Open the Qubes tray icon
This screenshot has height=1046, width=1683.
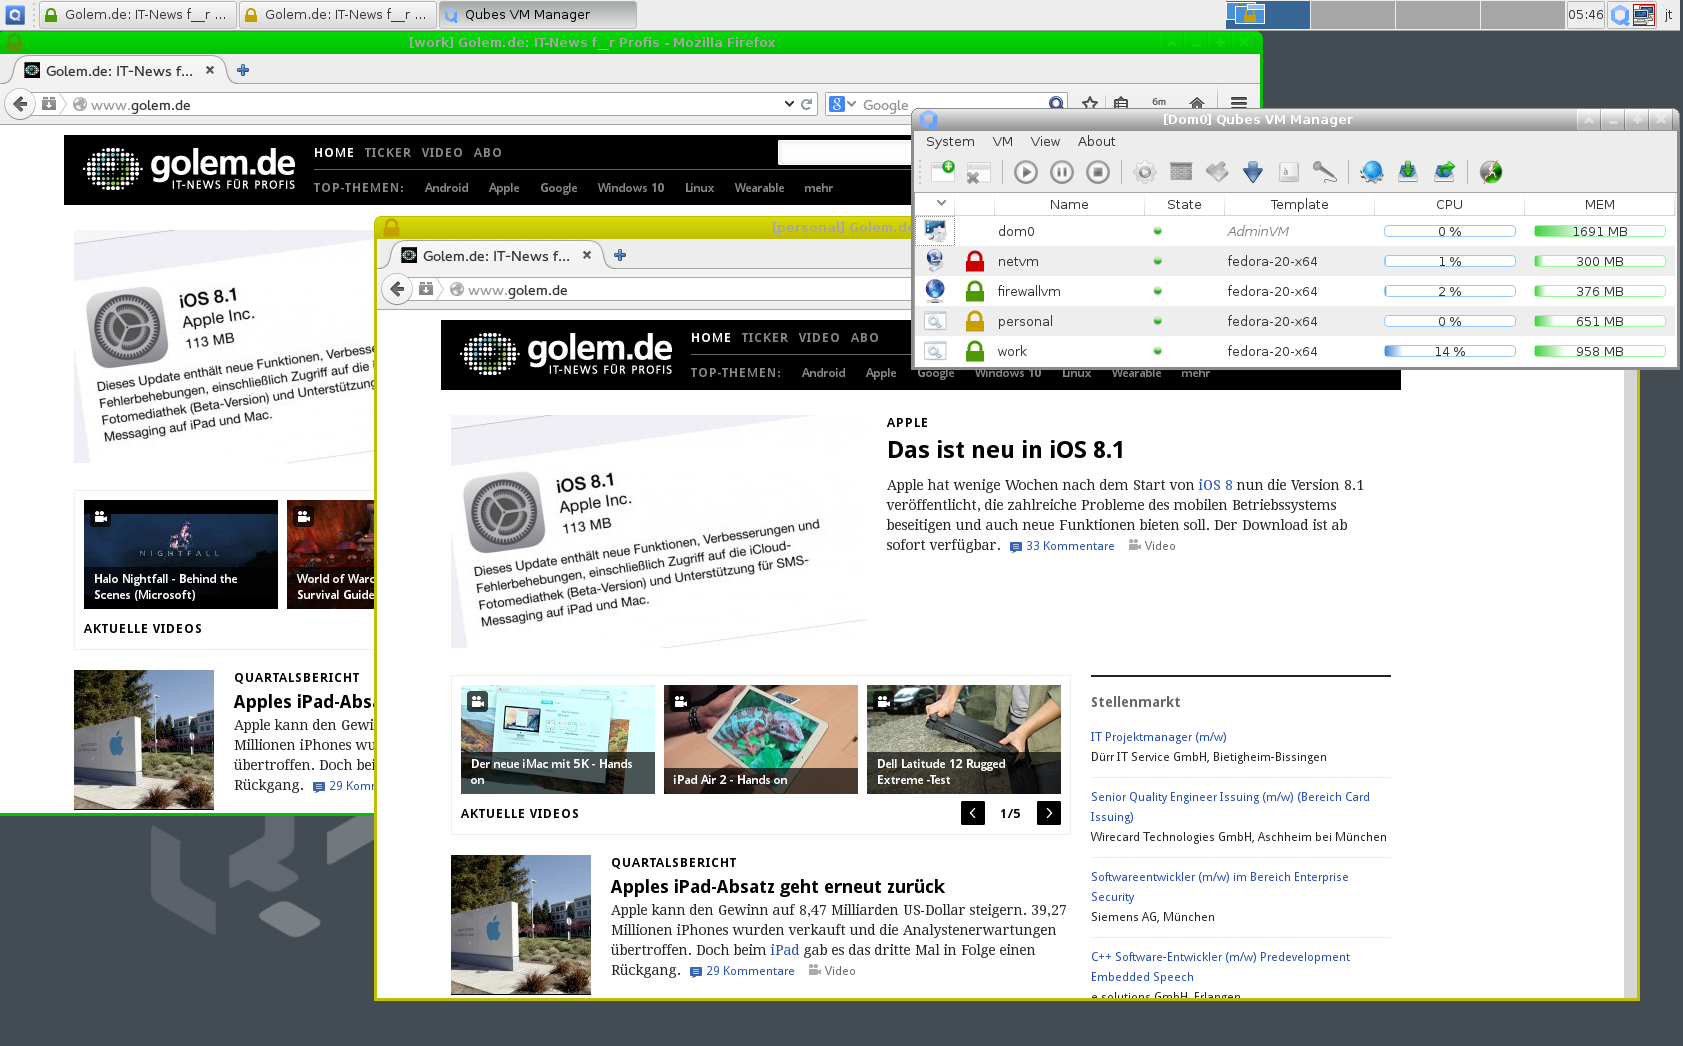point(1621,14)
